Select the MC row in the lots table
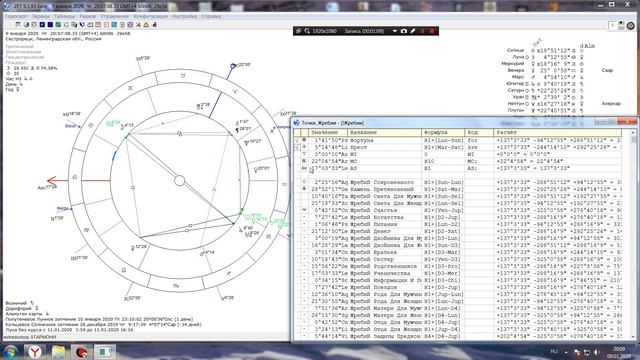The width and height of the screenshot is (640, 360). point(458,161)
